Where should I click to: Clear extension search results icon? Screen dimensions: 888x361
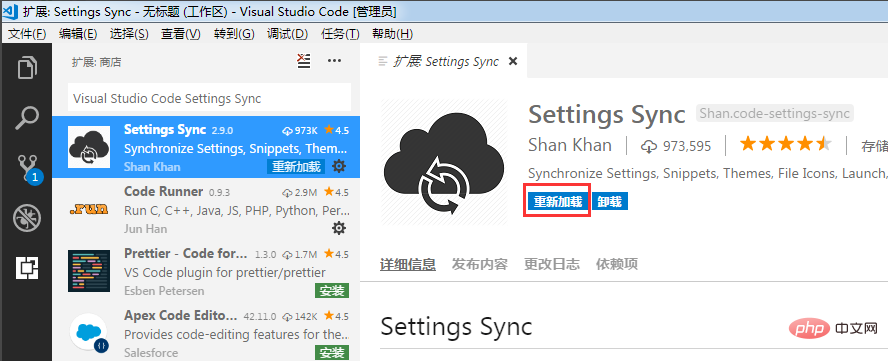304,61
